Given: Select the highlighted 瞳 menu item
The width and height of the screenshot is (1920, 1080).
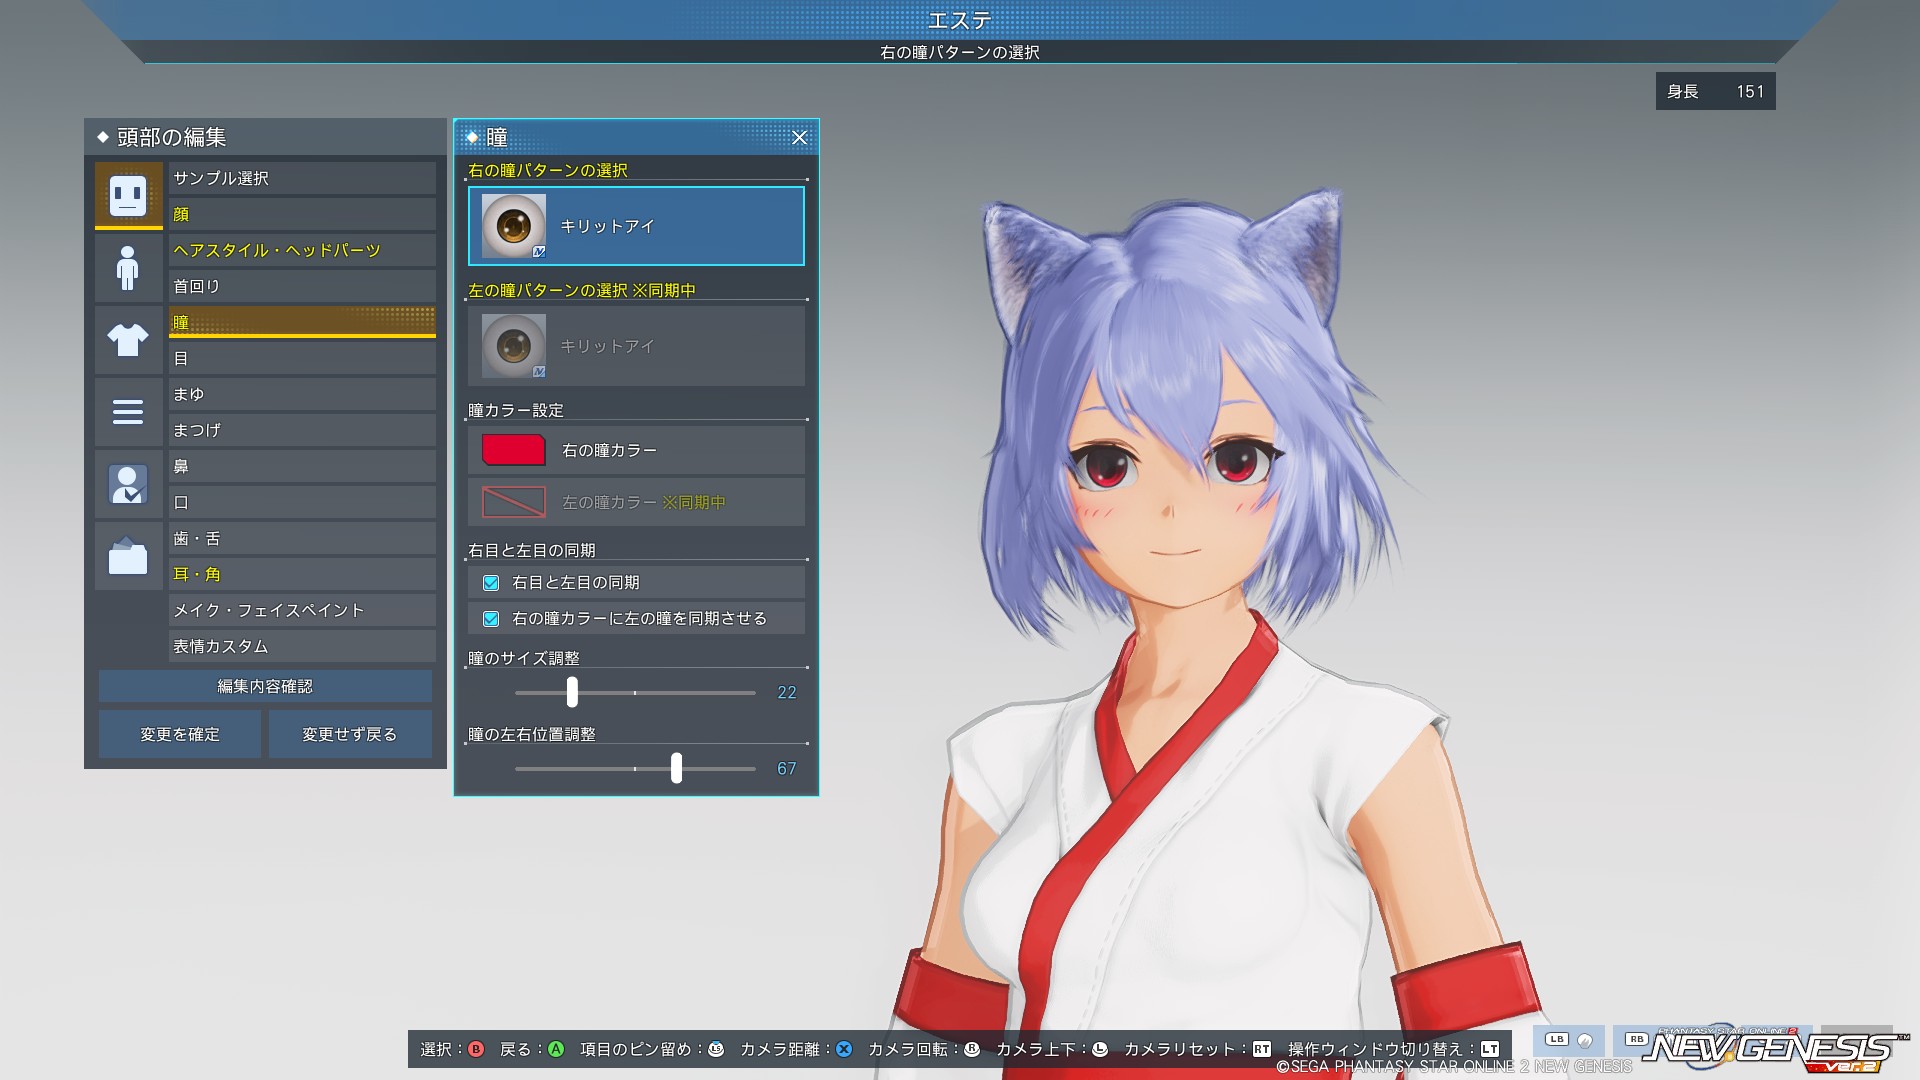Looking at the screenshot, I should 302,322.
